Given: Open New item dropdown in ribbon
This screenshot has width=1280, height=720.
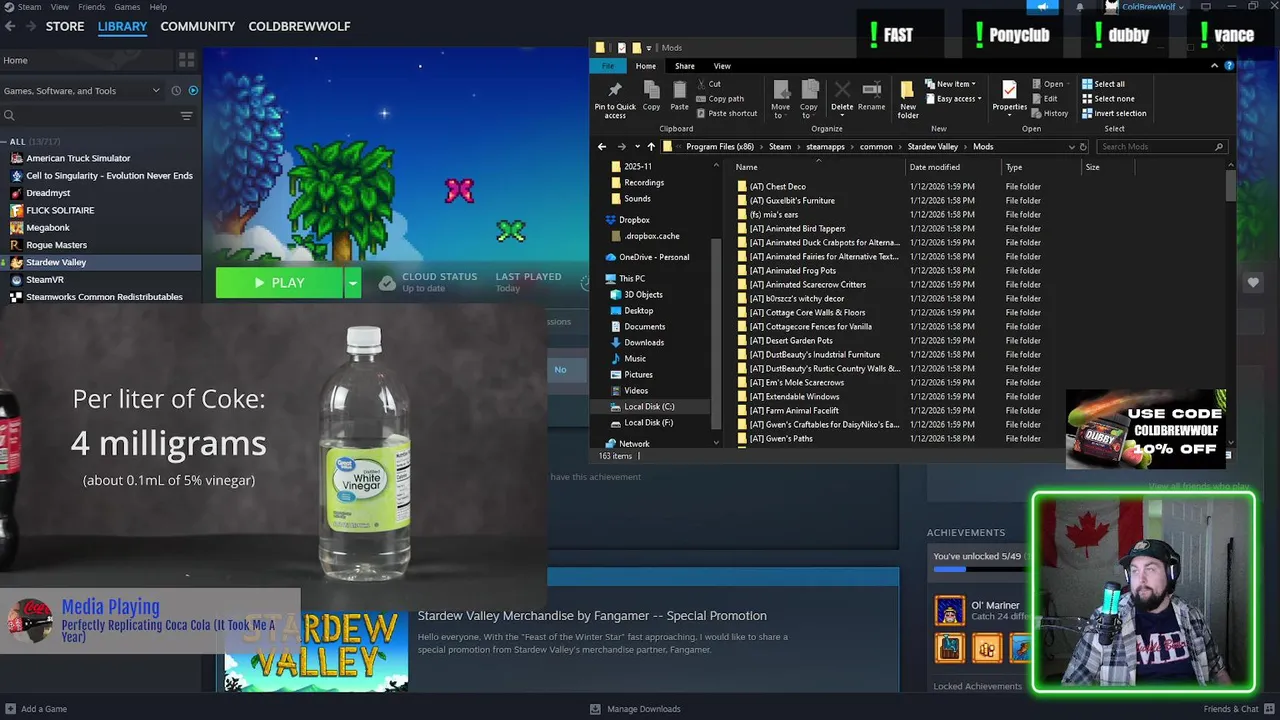Looking at the screenshot, I should [x=950, y=84].
